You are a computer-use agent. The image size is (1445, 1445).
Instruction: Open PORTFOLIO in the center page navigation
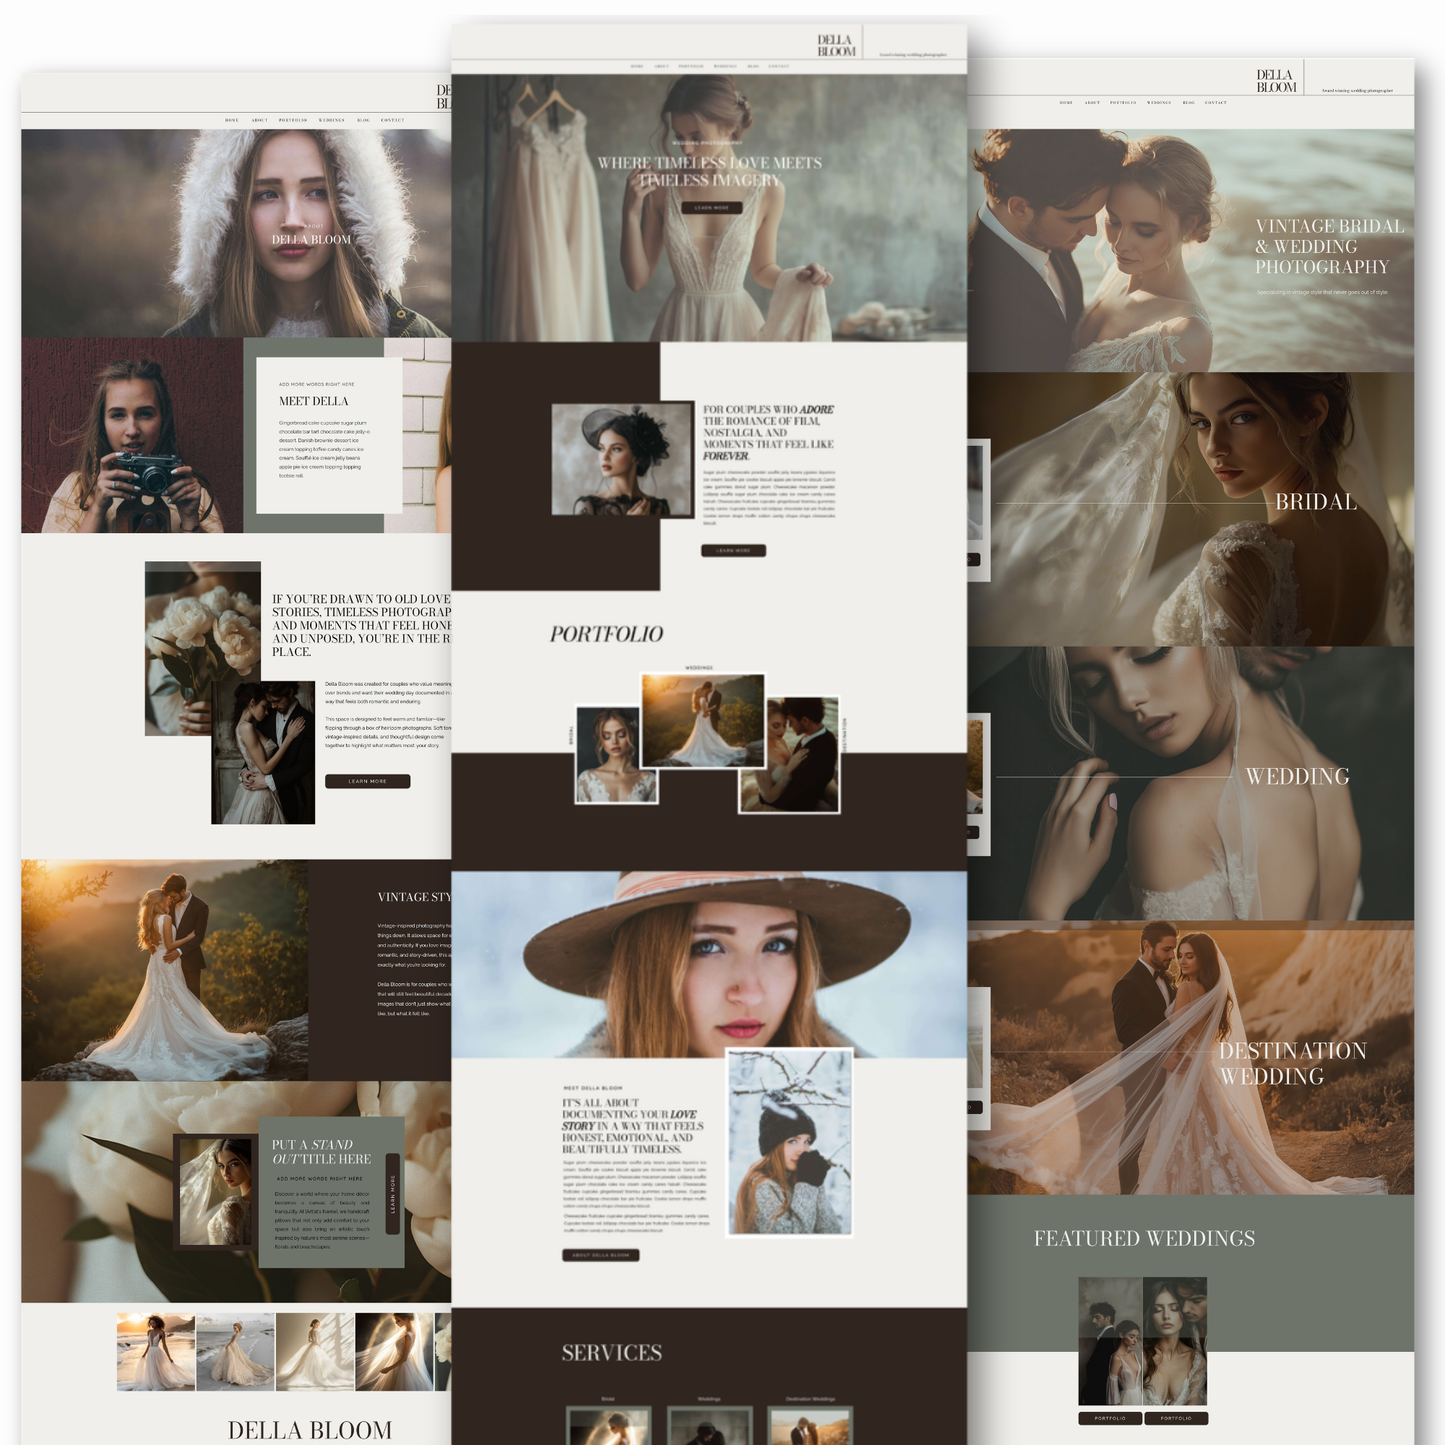691,66
